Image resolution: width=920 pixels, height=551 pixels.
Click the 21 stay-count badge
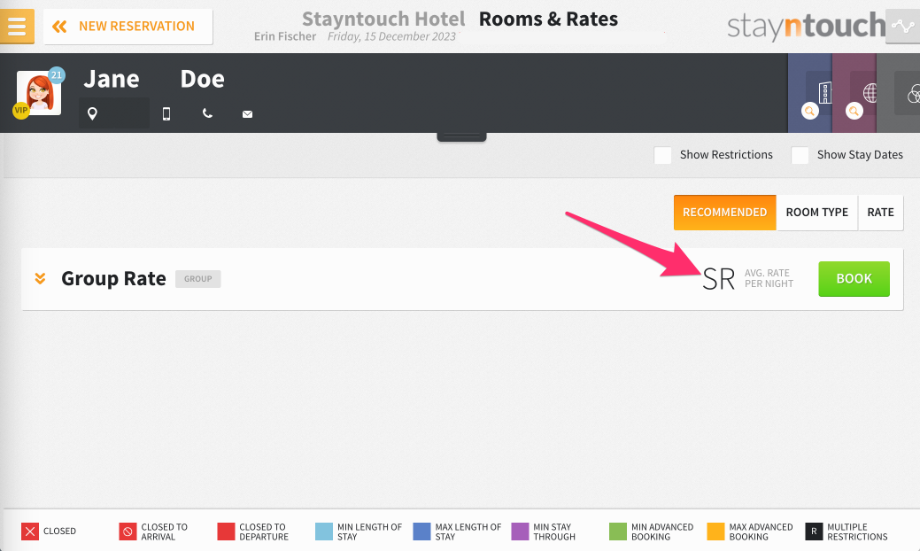pos(56,75)
